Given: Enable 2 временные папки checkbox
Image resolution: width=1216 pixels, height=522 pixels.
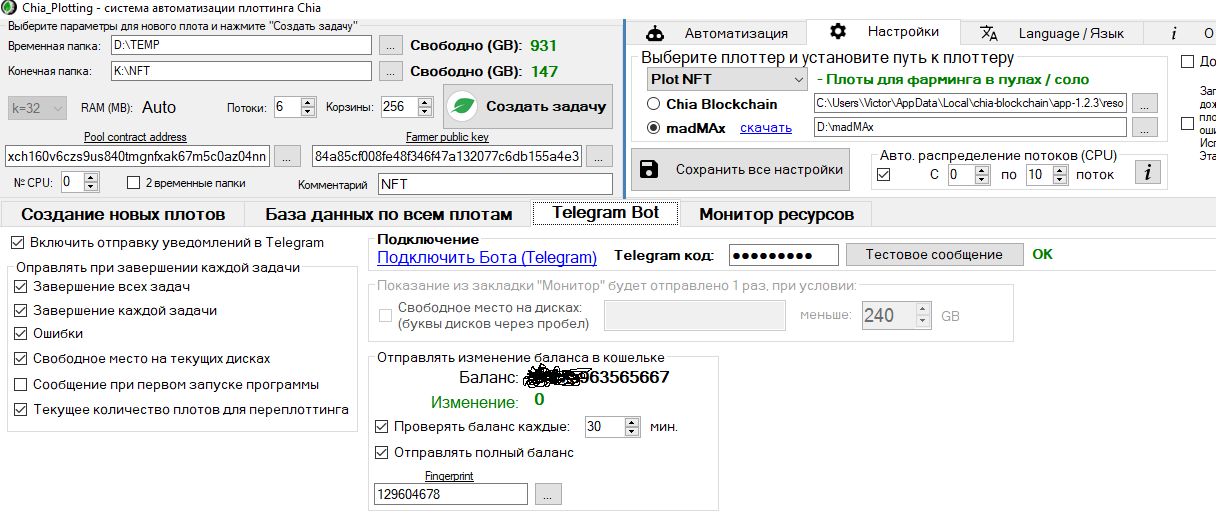Looking at the screenshot, I should [x=134, y=182].
